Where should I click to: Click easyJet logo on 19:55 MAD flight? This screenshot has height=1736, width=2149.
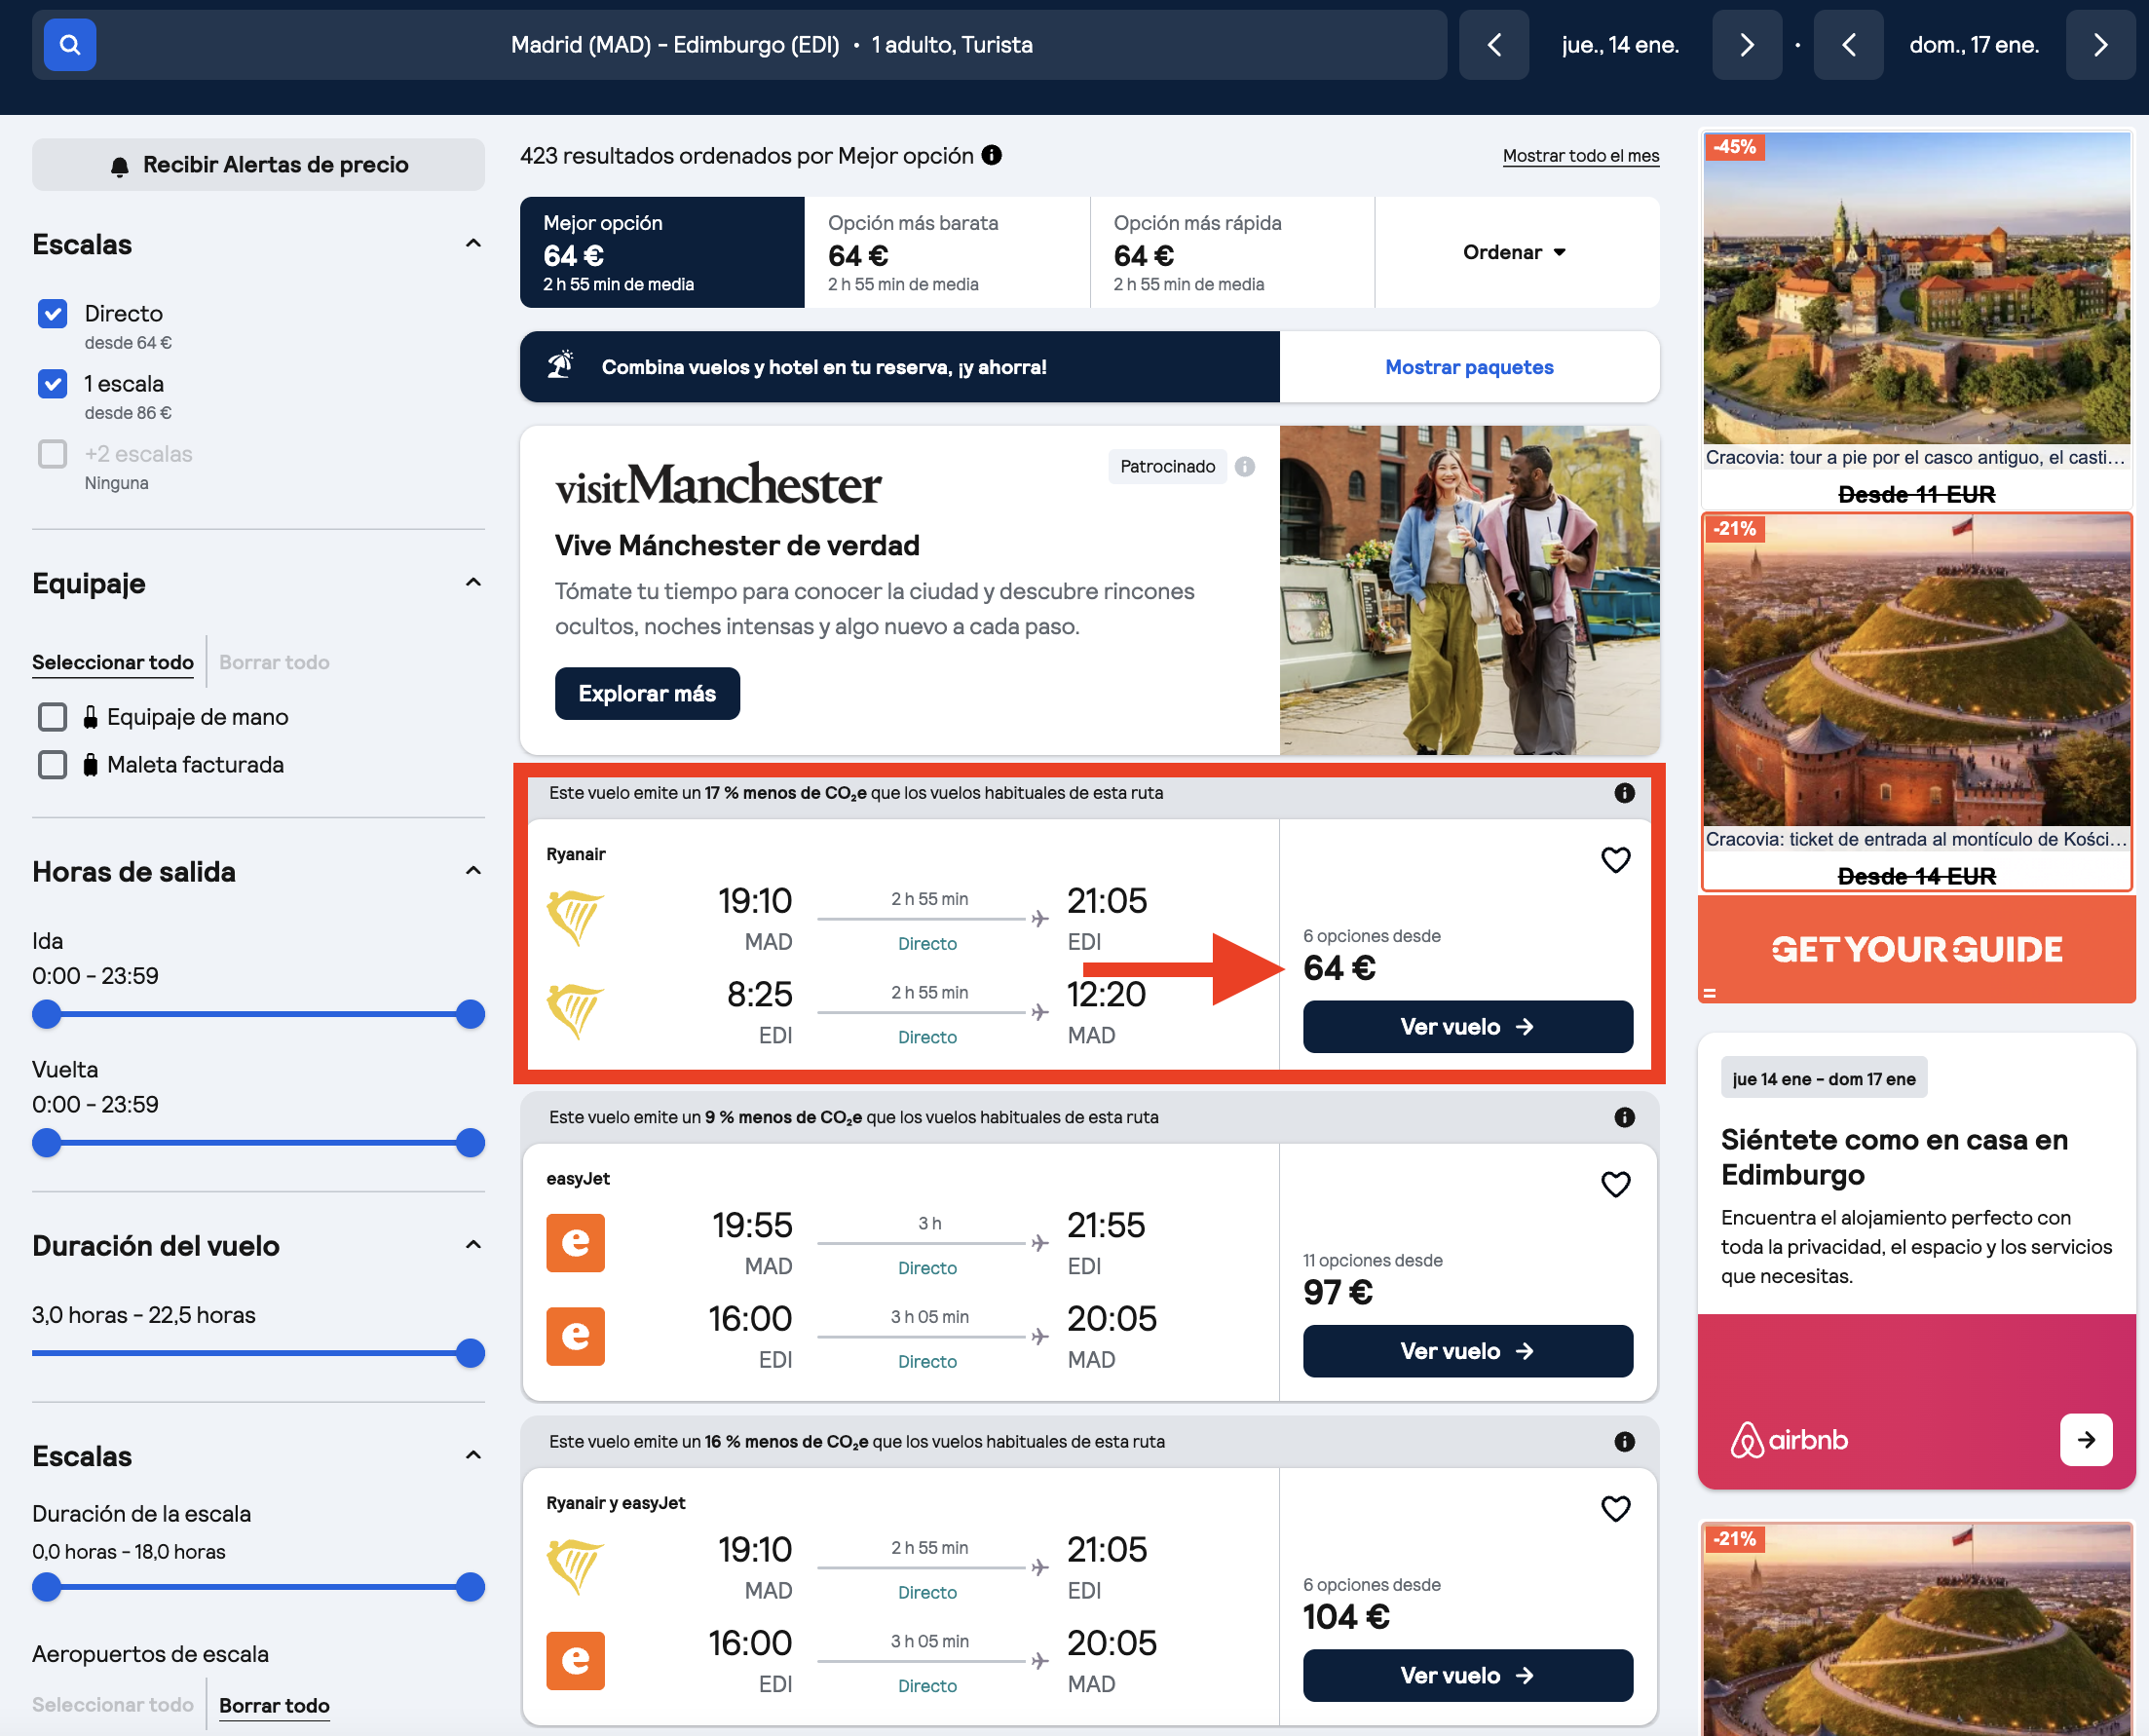click(x=575, y=1243)
